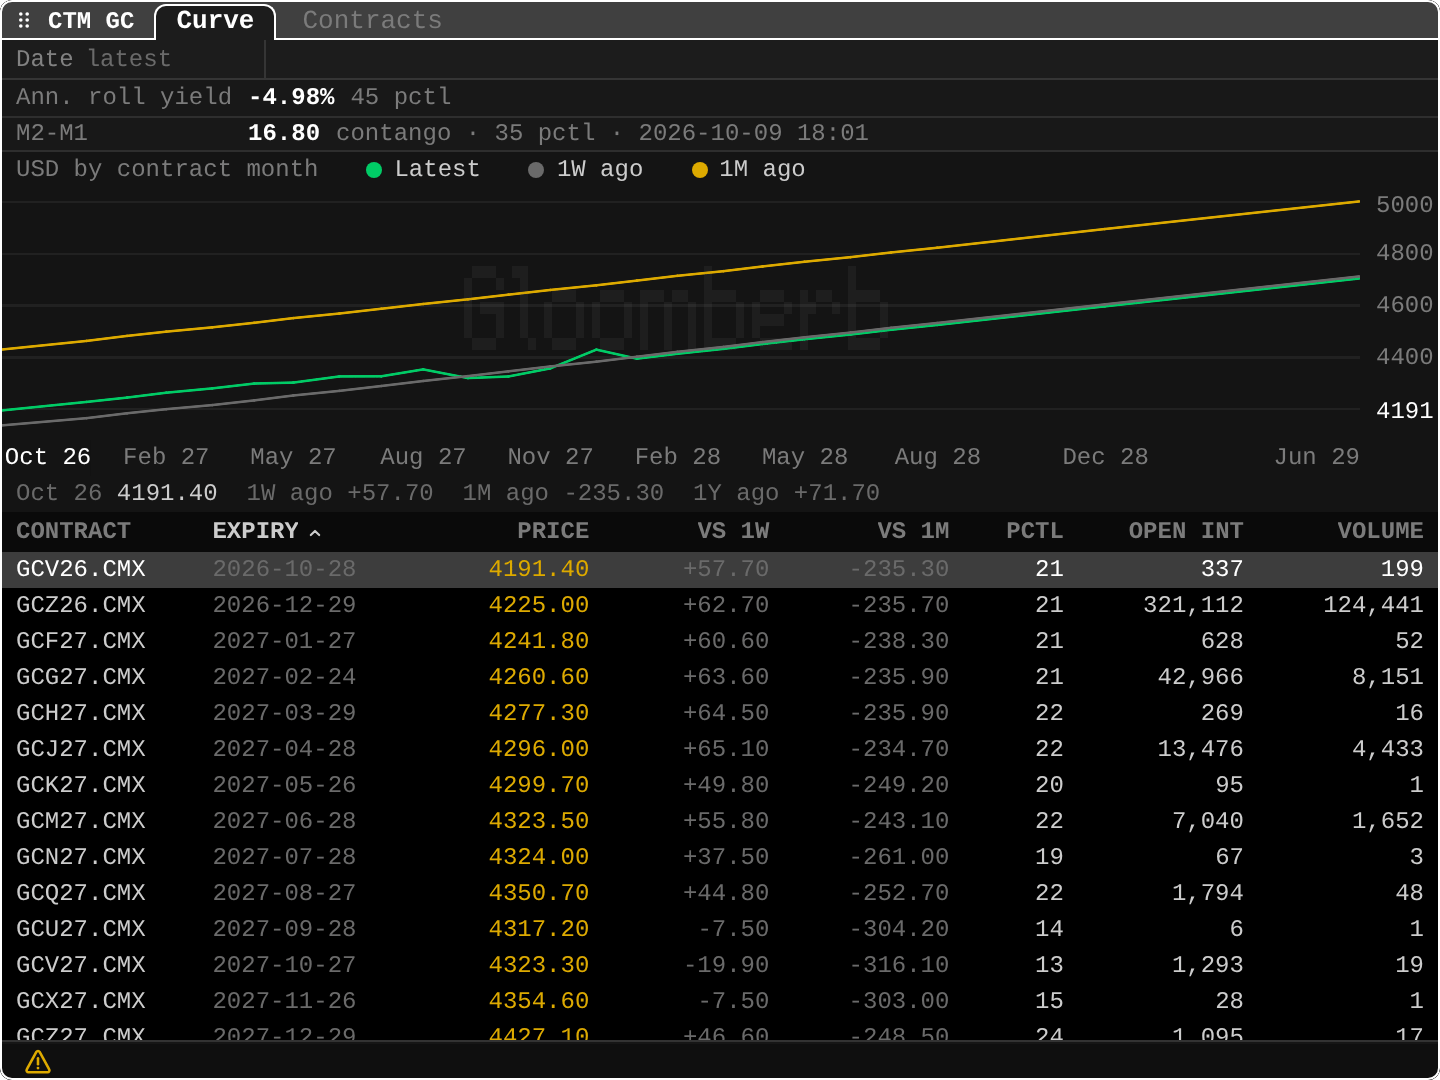The width and height of the screenshot is (1440, 1080).
Task: Toggle the 1M ago series in the legend
Action: (748, 169)
